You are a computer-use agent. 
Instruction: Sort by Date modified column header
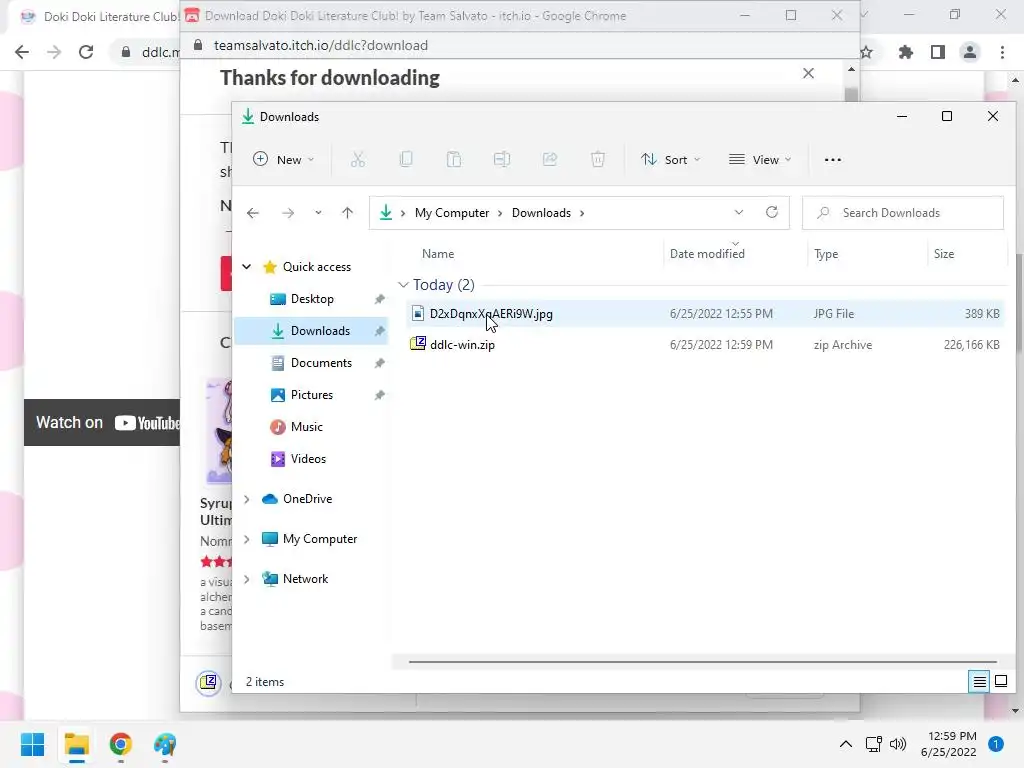coord(707,254)
